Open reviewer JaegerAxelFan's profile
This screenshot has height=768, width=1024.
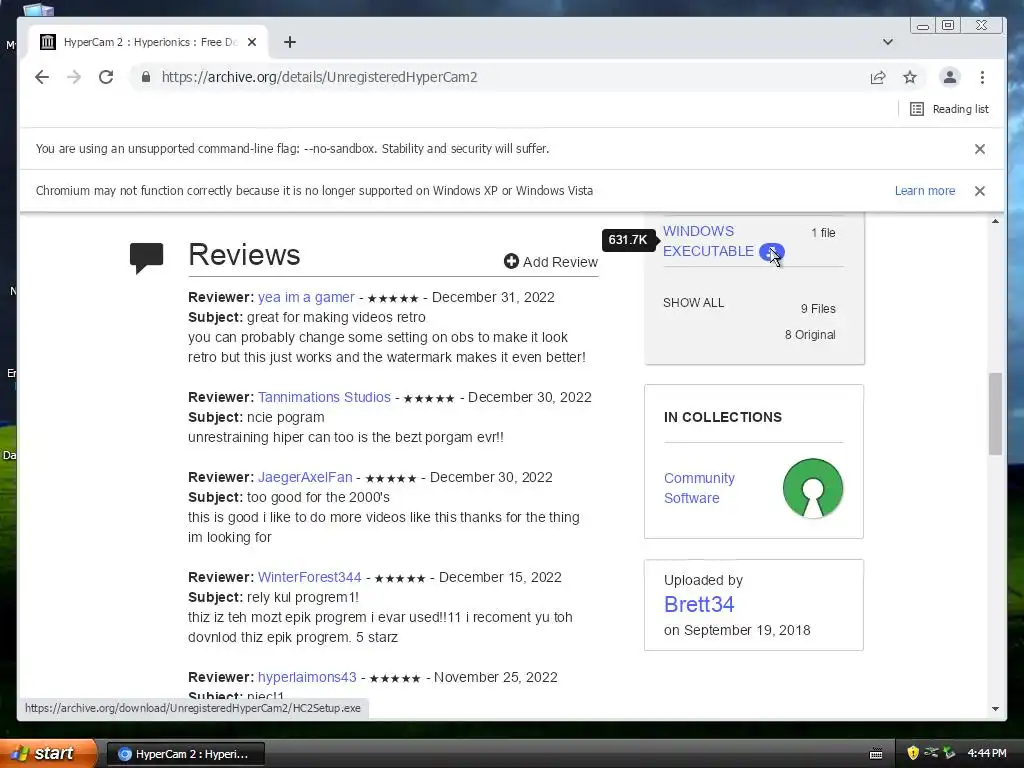click(305, 477)
